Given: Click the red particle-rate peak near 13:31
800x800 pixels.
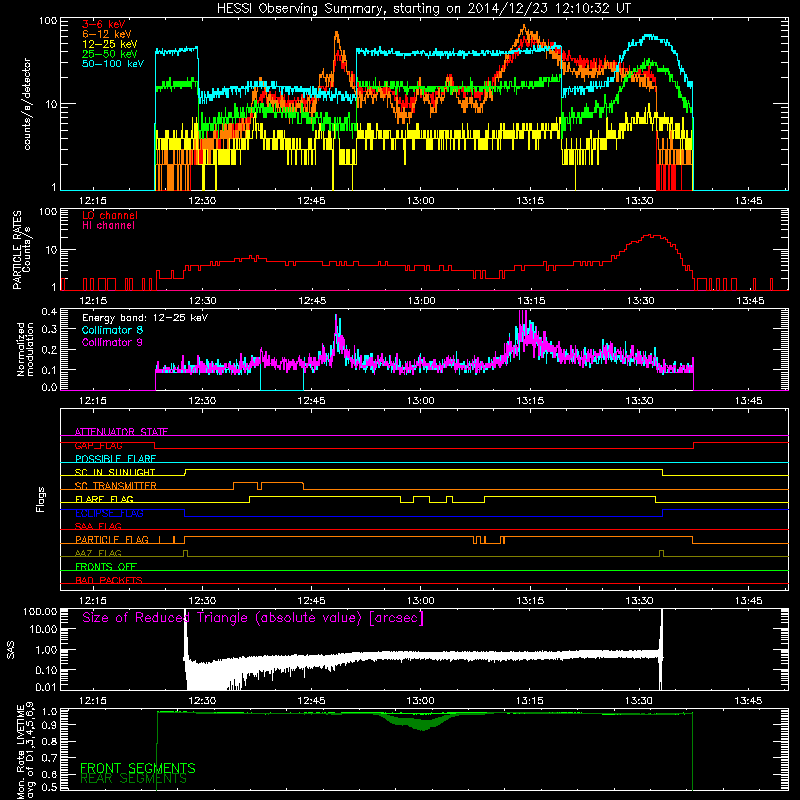Looking at the screenshot, I should click(x=651, y=236).
